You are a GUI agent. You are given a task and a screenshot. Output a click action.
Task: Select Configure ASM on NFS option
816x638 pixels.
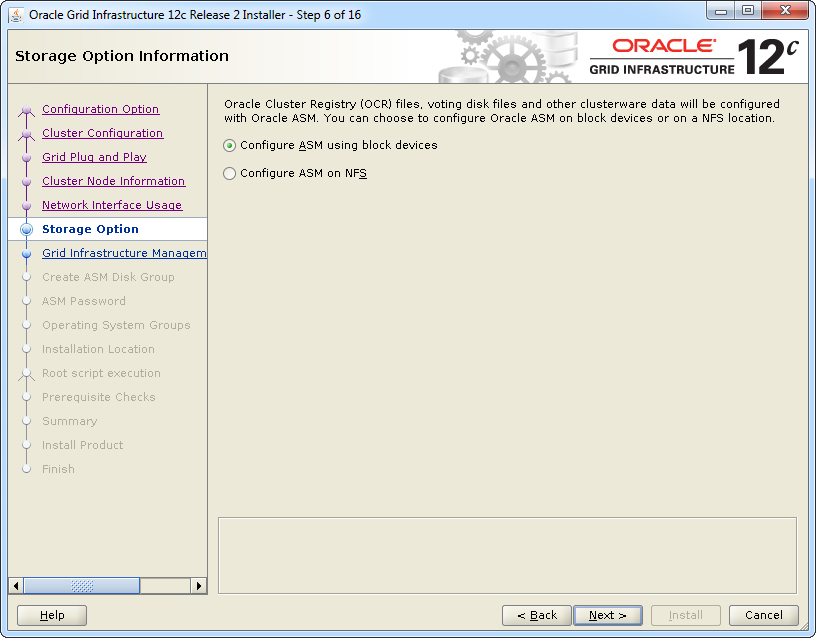pos(230,173)
